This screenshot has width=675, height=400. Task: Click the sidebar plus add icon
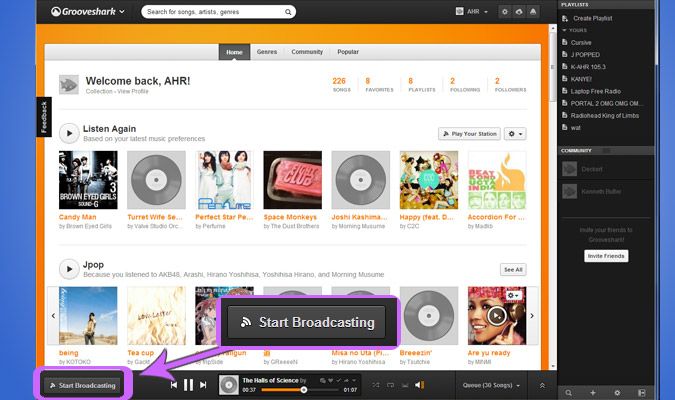pyautogui.click(x=593, y=393)
